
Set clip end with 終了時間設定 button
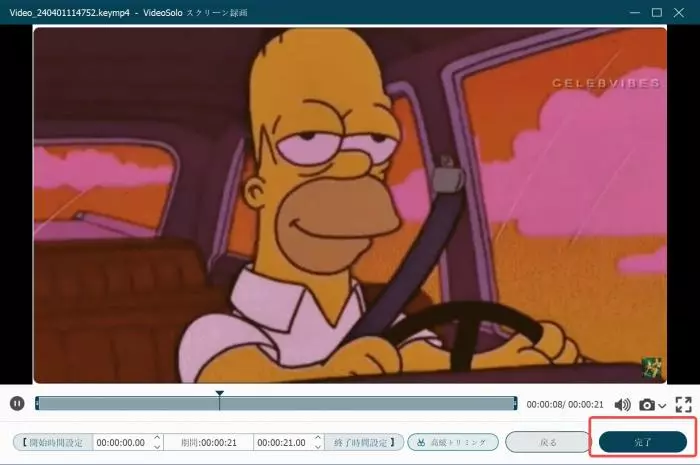click(364, 442)
